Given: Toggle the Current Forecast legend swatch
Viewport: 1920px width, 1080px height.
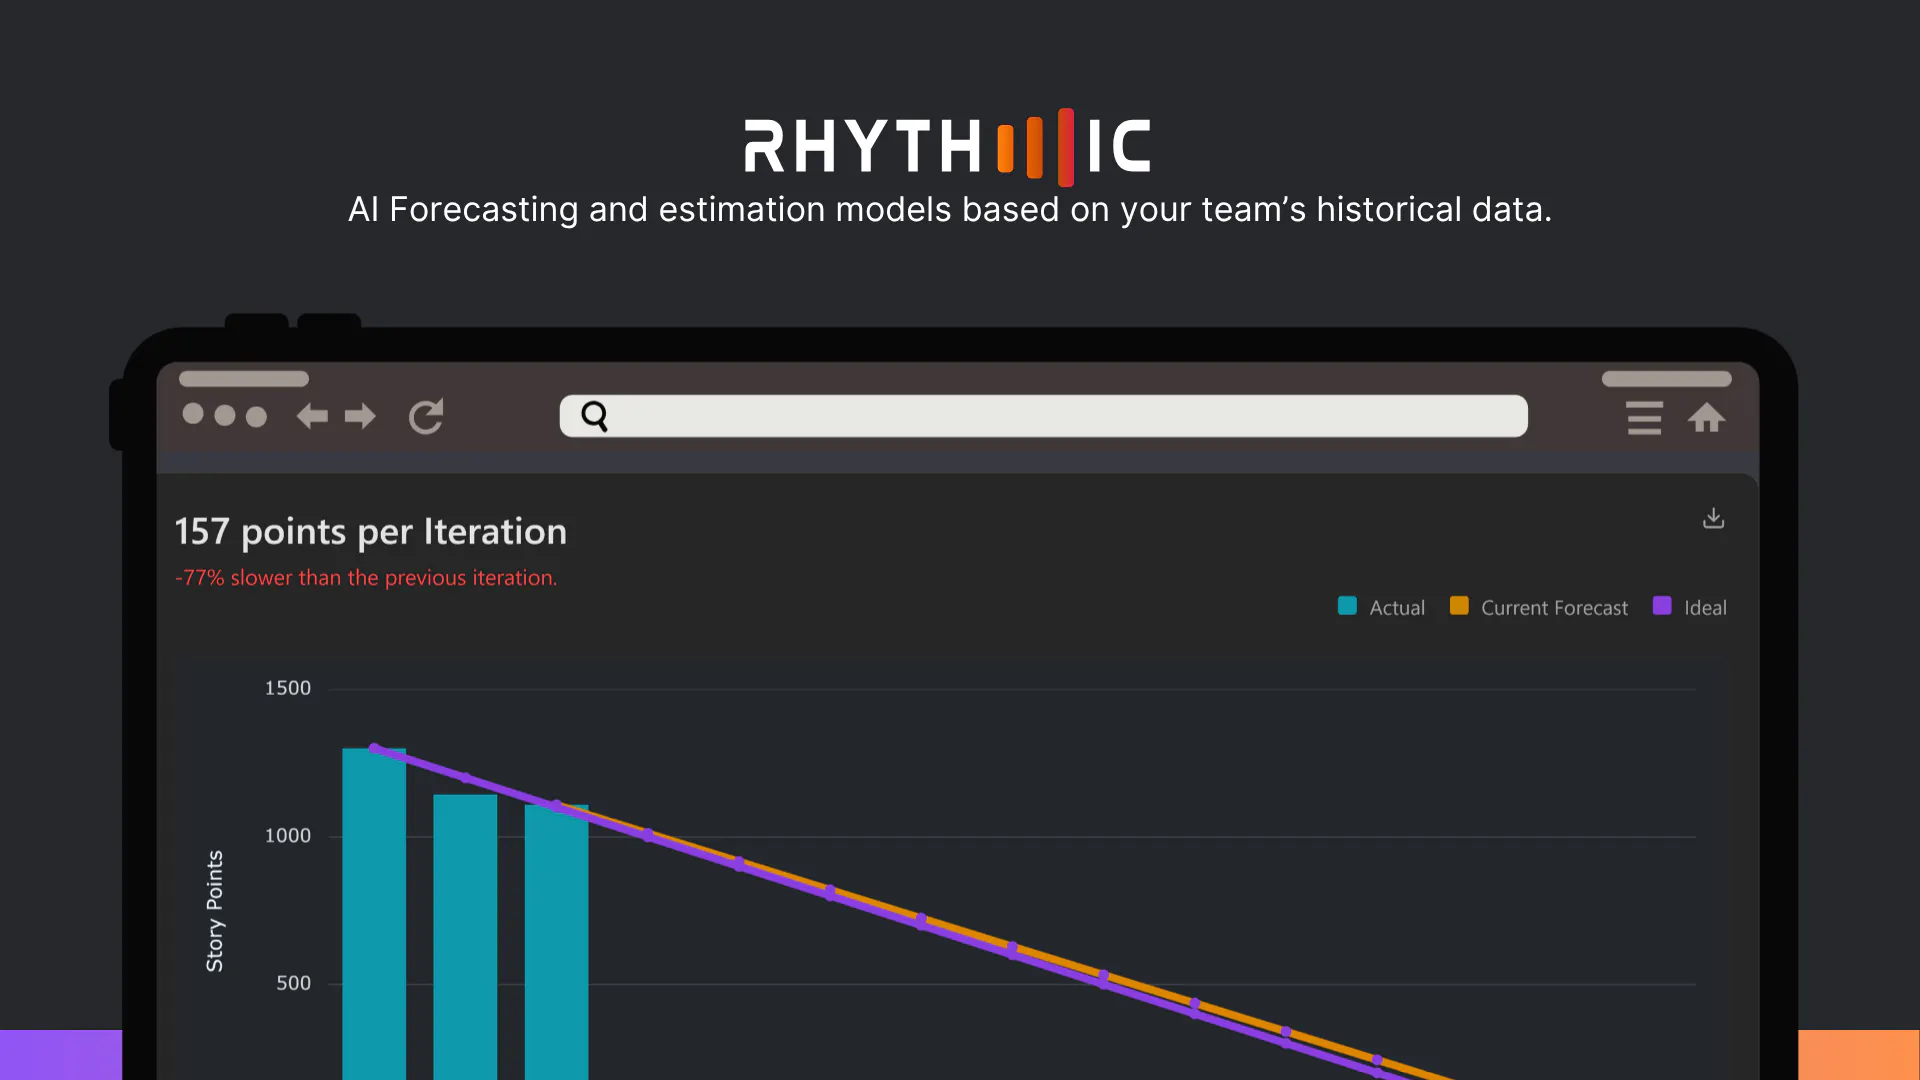Looking at the screenshot, I should coord(1459,606).
